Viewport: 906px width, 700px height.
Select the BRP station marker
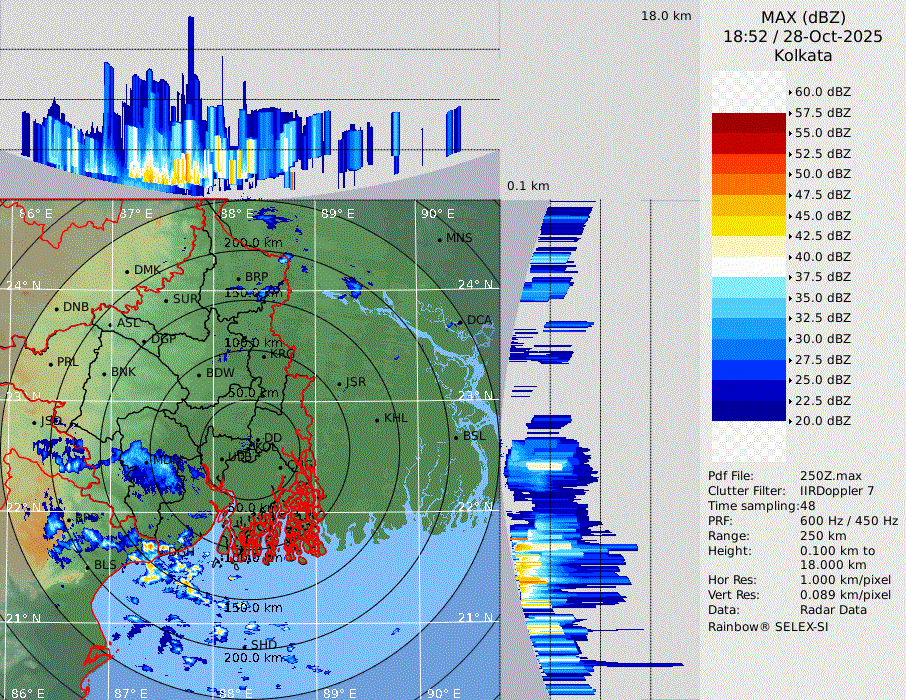pyautogui.click(x=239, y=278)
